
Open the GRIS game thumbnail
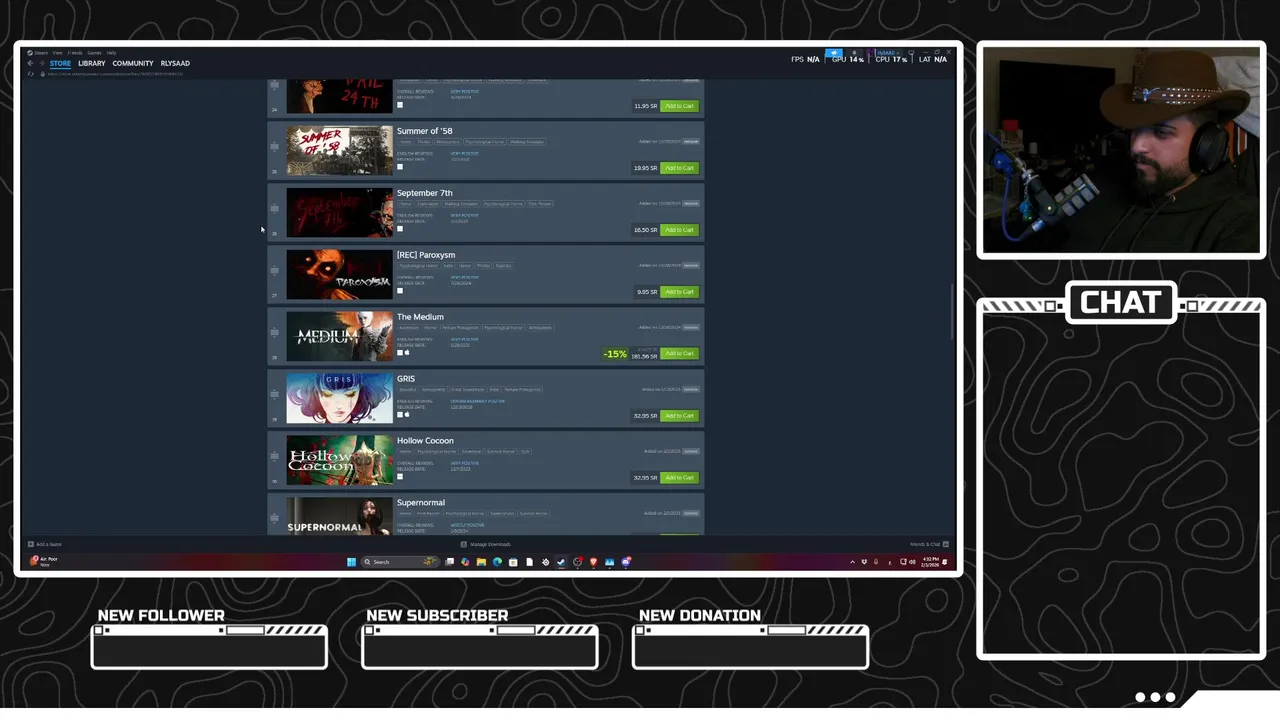340,398
